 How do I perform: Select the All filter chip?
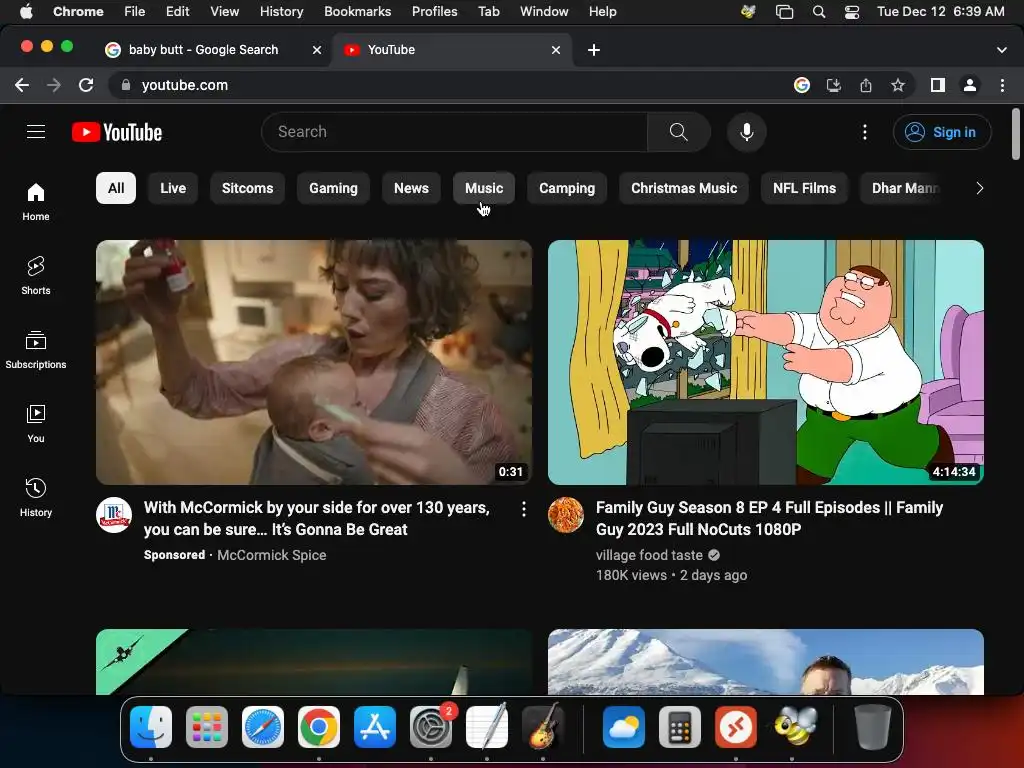(116, 188)
